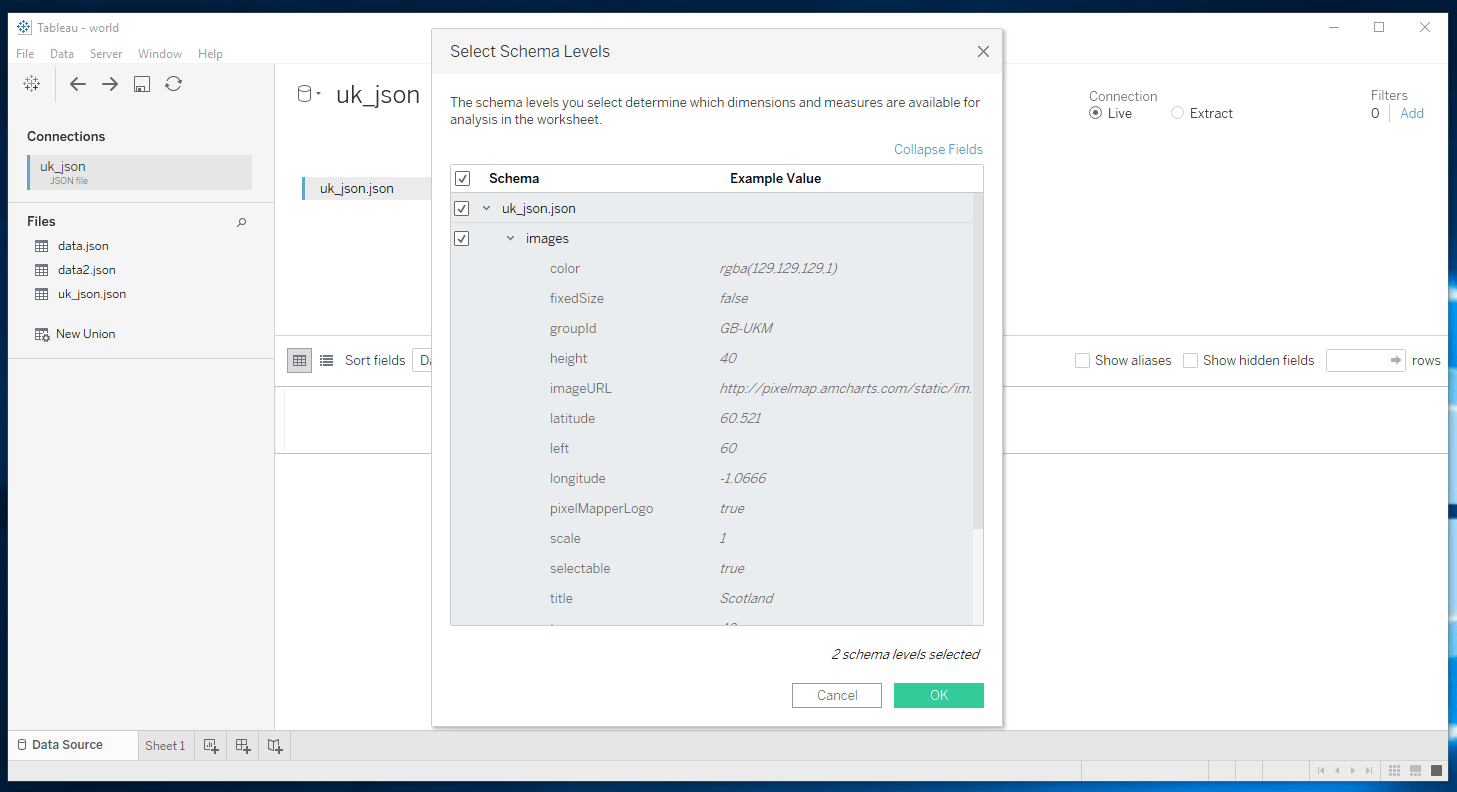Click the rows arrow icon in the rows field

click(1396, 360)
